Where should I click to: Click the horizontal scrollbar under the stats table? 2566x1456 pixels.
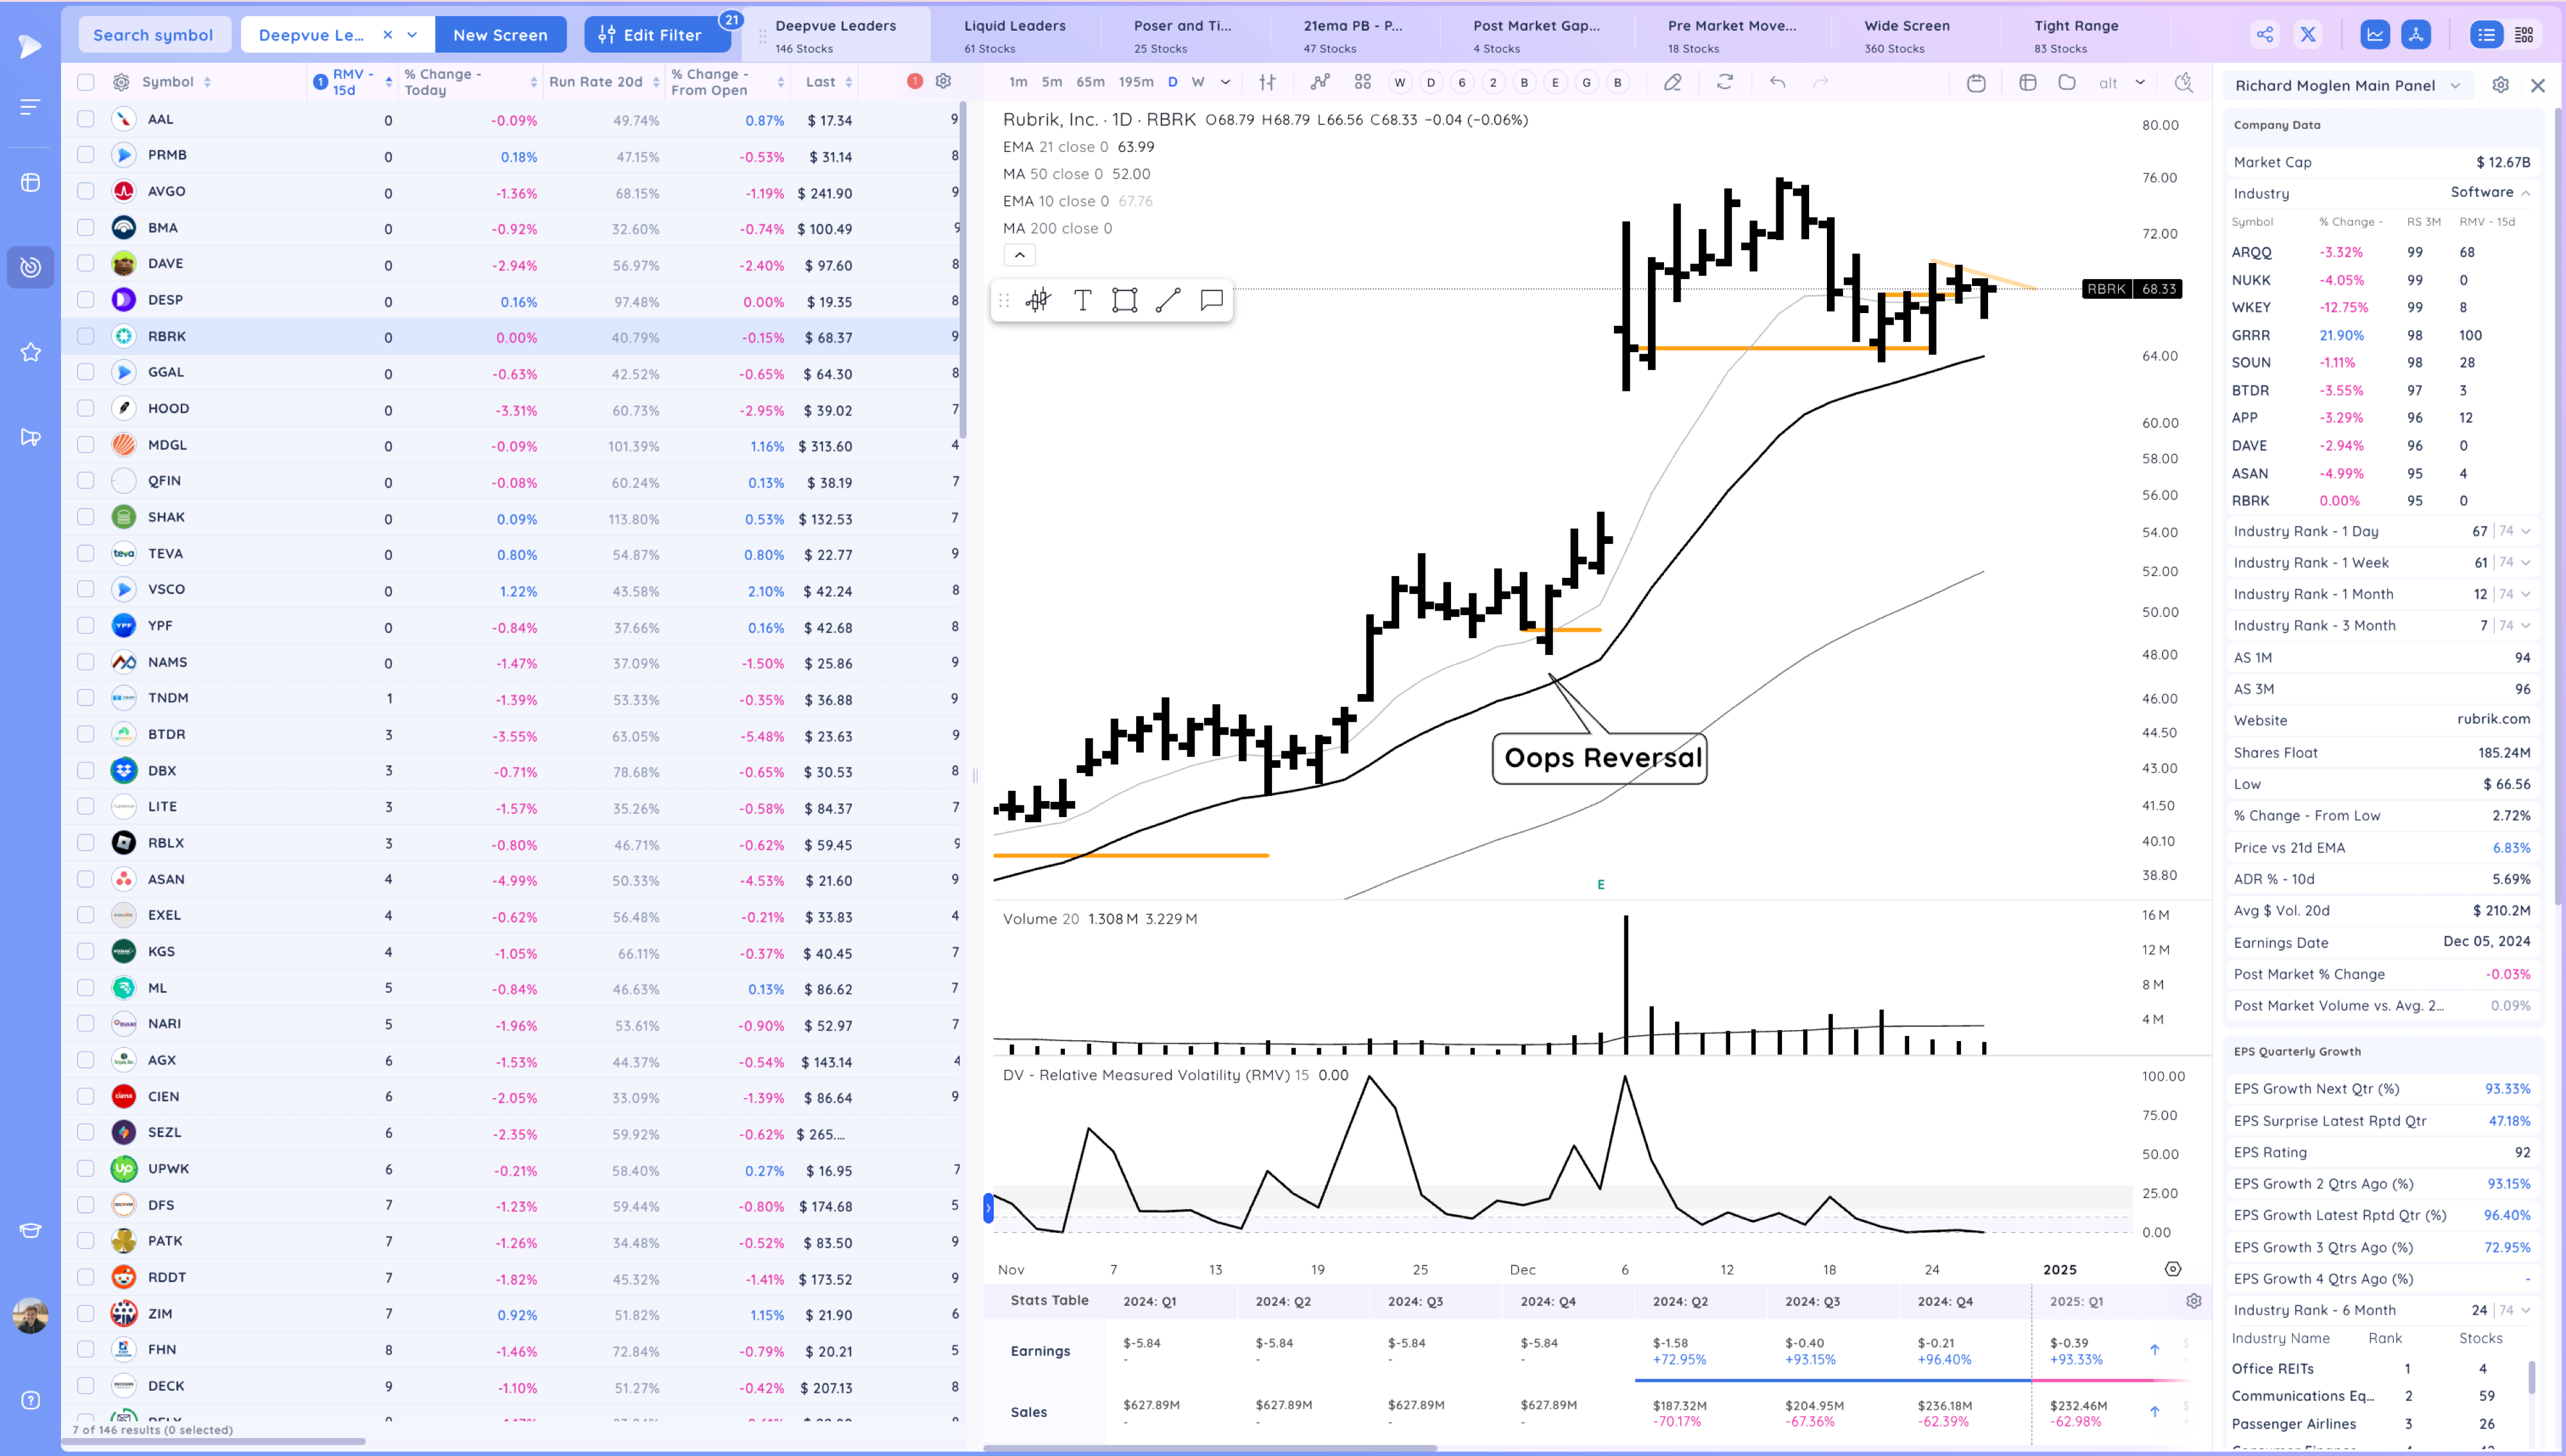[x=1210, y=1447]
